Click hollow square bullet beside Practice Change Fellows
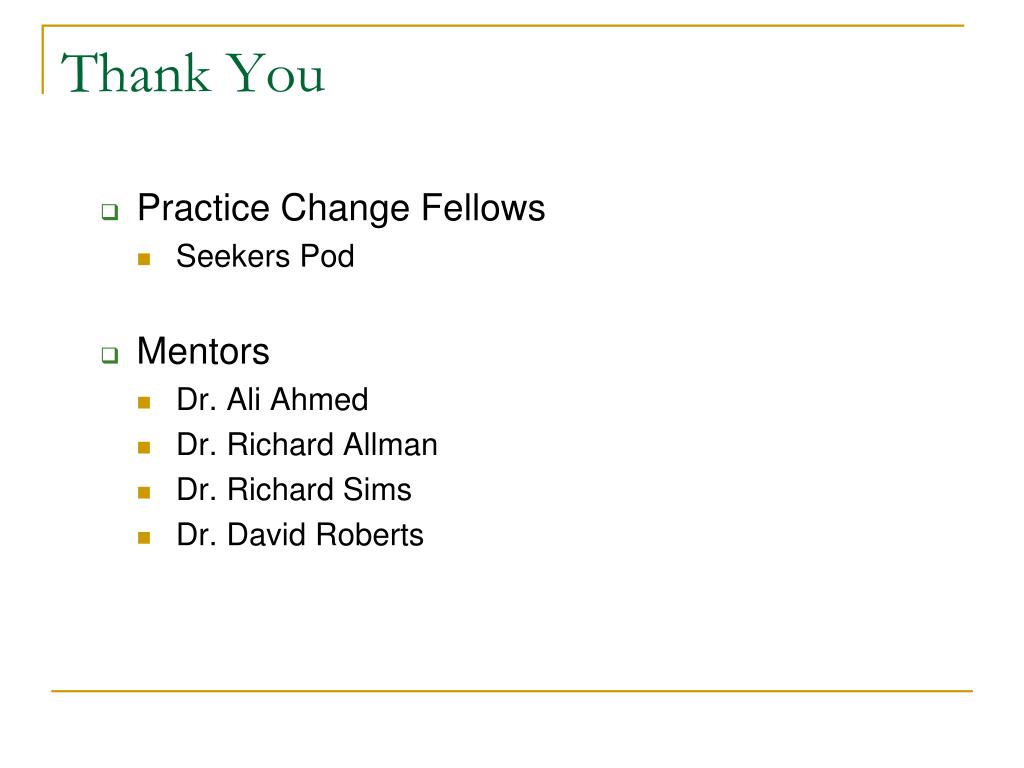Image resolution: width=1024 pixels, height=768 pixels. point(110,212)
